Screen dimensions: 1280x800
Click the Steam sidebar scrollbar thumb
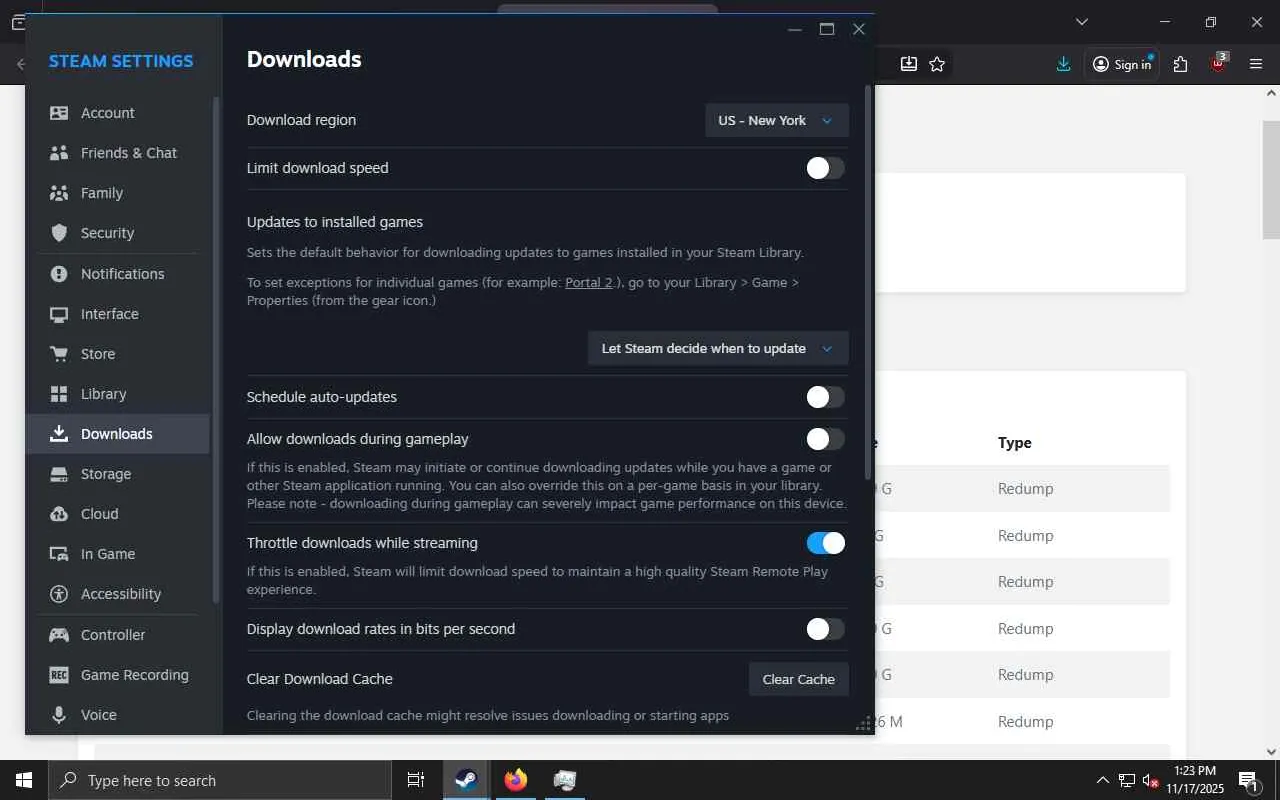(216, 350)
